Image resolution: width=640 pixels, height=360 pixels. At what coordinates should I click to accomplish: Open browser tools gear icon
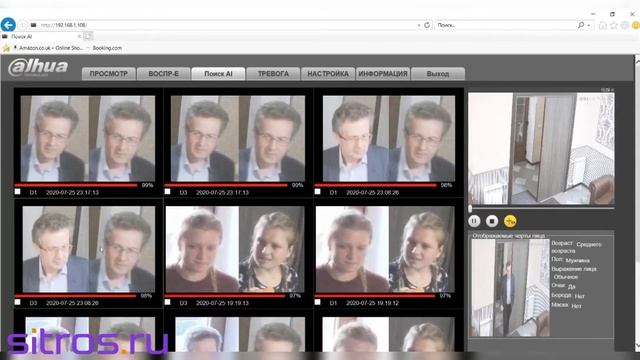[x=624, y=25]
